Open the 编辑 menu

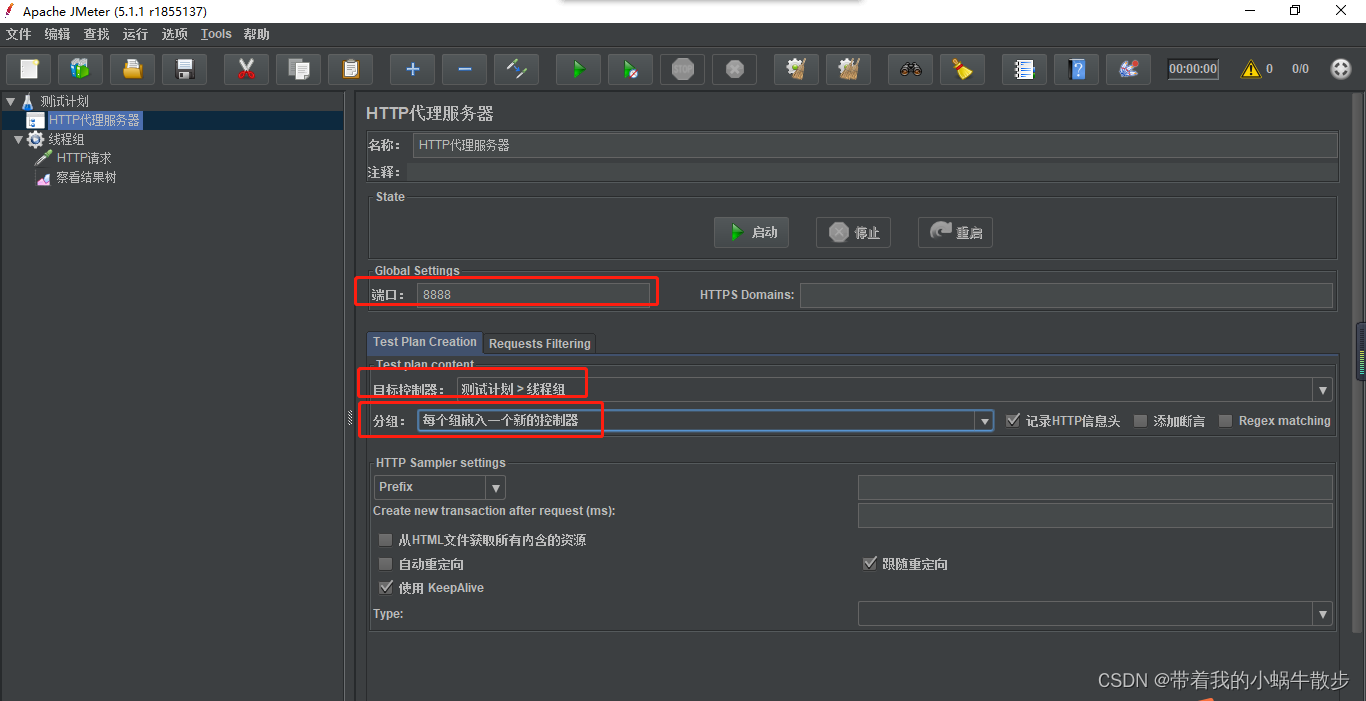(x=58, y=34)
